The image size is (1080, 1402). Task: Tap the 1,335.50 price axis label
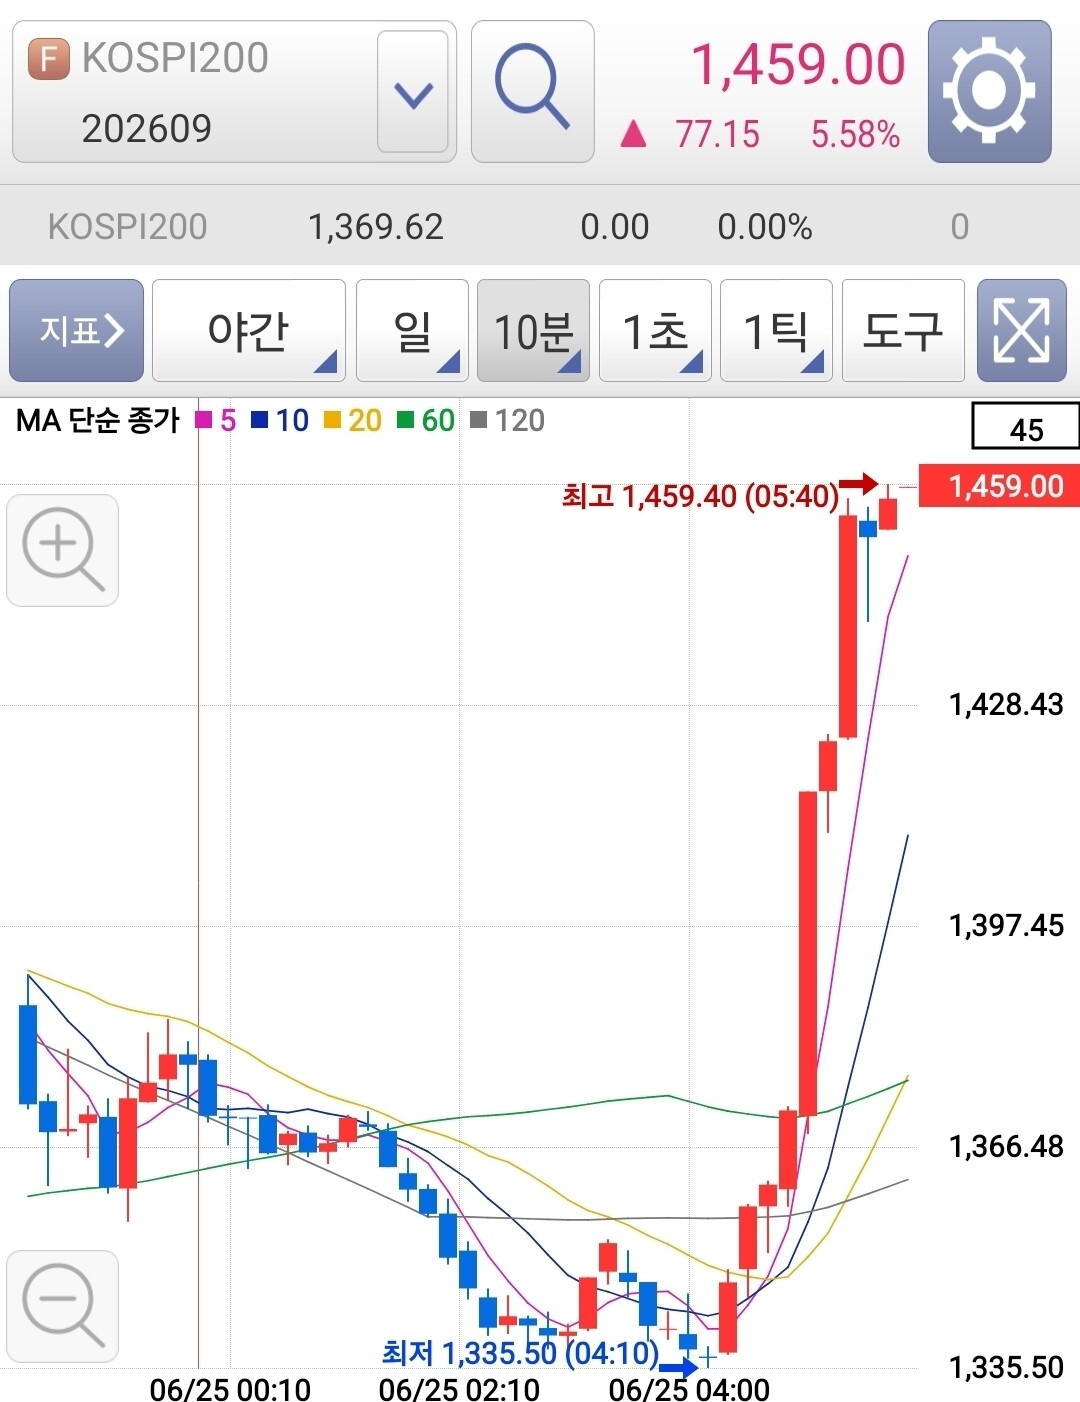click(1006, 1367)
